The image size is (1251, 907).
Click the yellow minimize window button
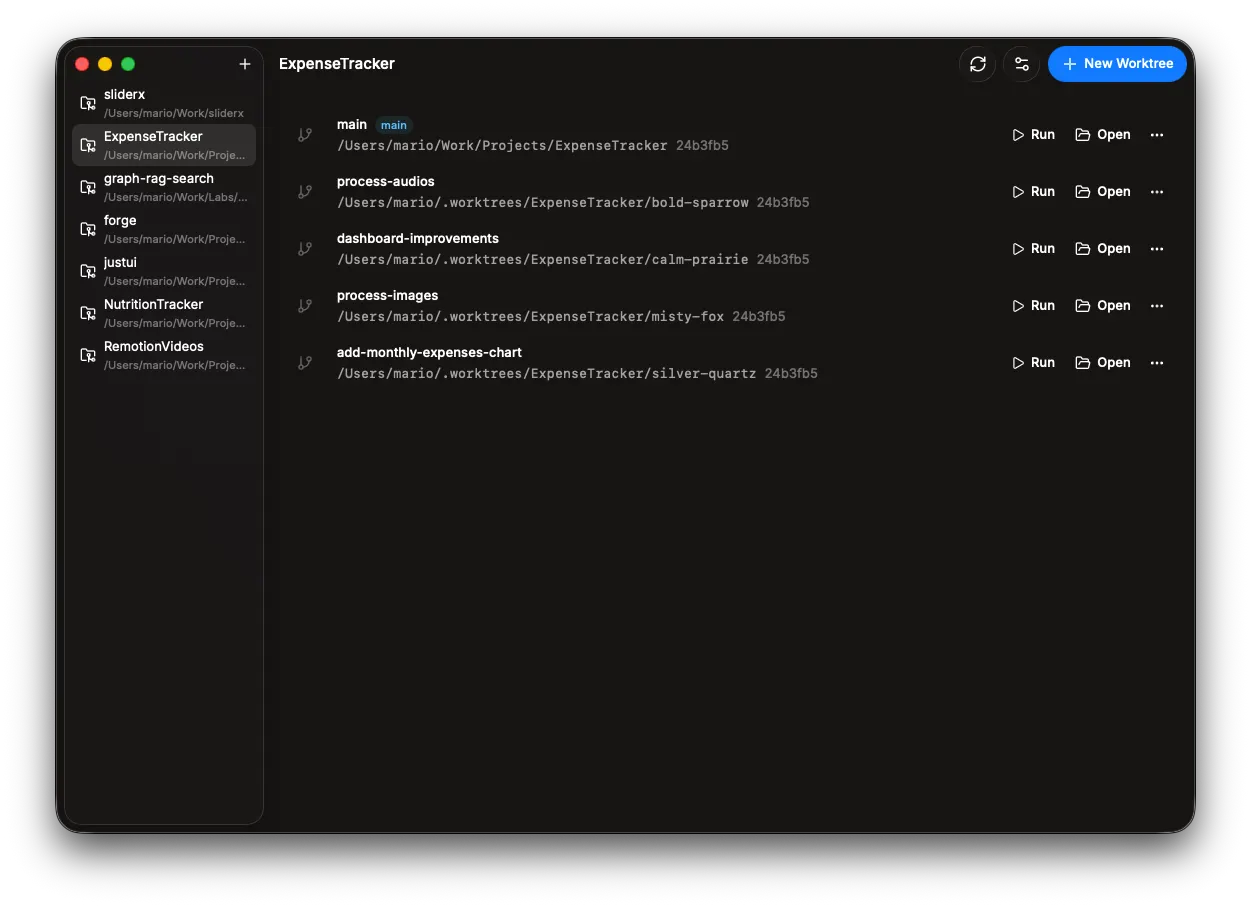pos(105,64)
